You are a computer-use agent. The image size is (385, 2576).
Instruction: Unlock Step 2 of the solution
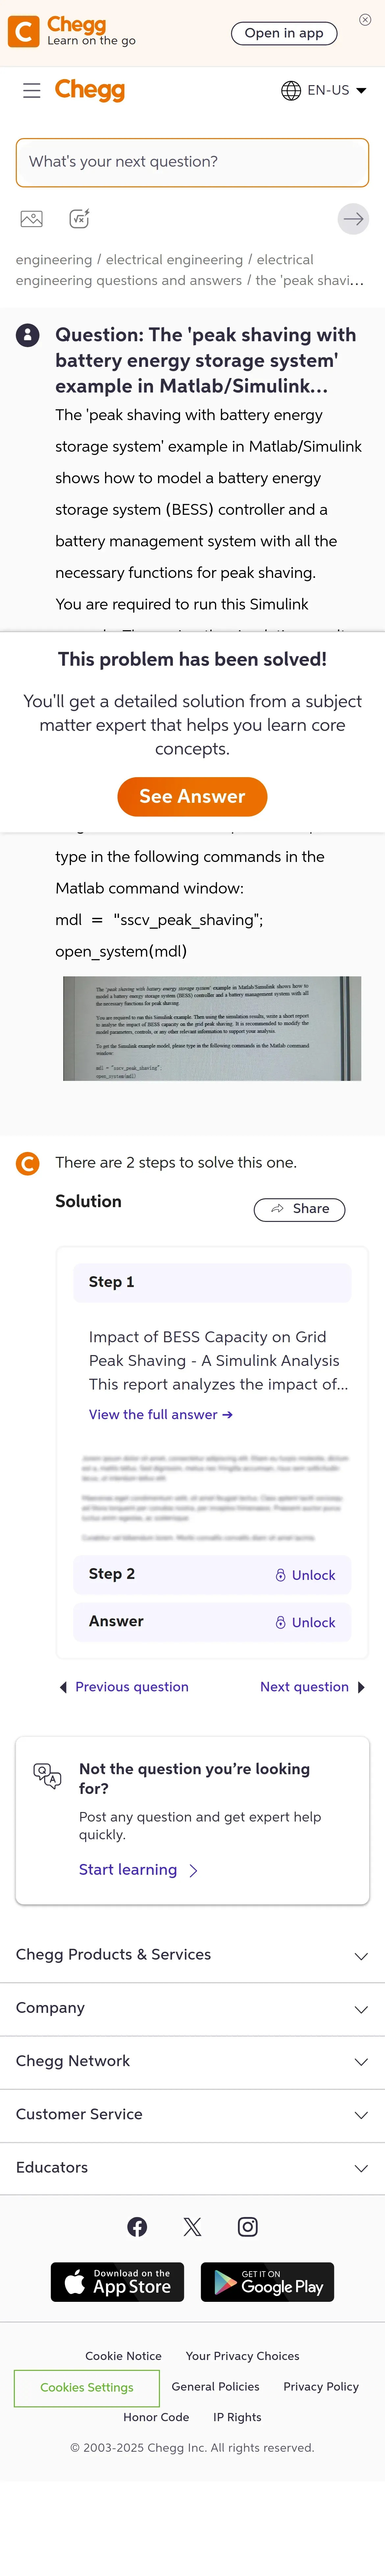point(305,1575)
